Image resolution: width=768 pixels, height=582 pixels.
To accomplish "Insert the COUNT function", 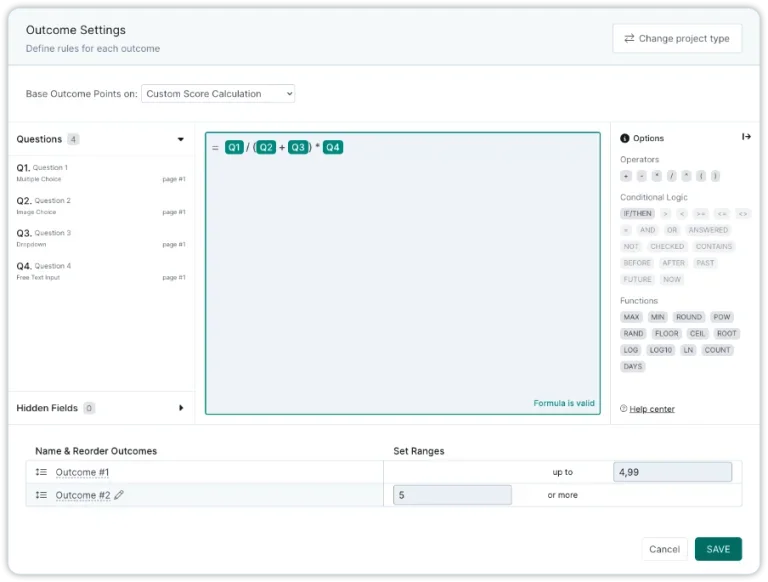I will coord(717,350).
